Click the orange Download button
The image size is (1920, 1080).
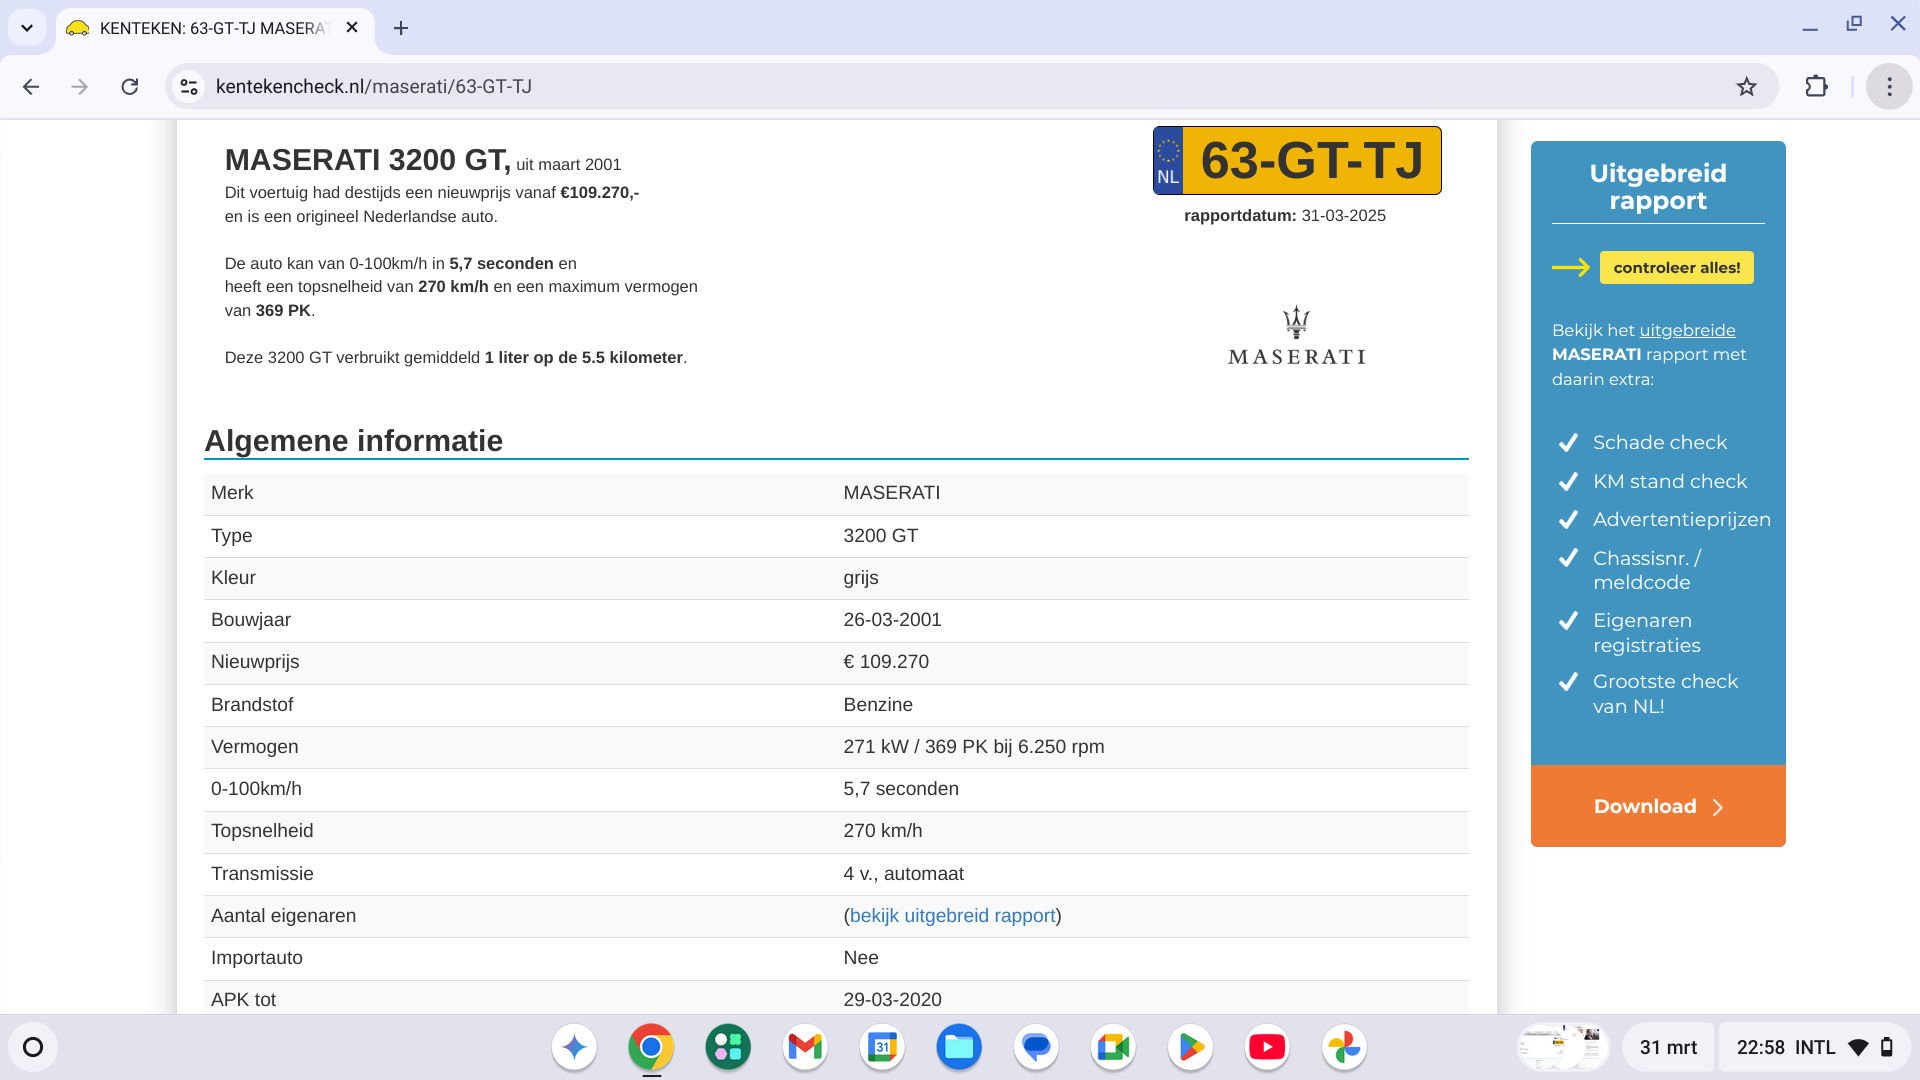[1658, 806]
